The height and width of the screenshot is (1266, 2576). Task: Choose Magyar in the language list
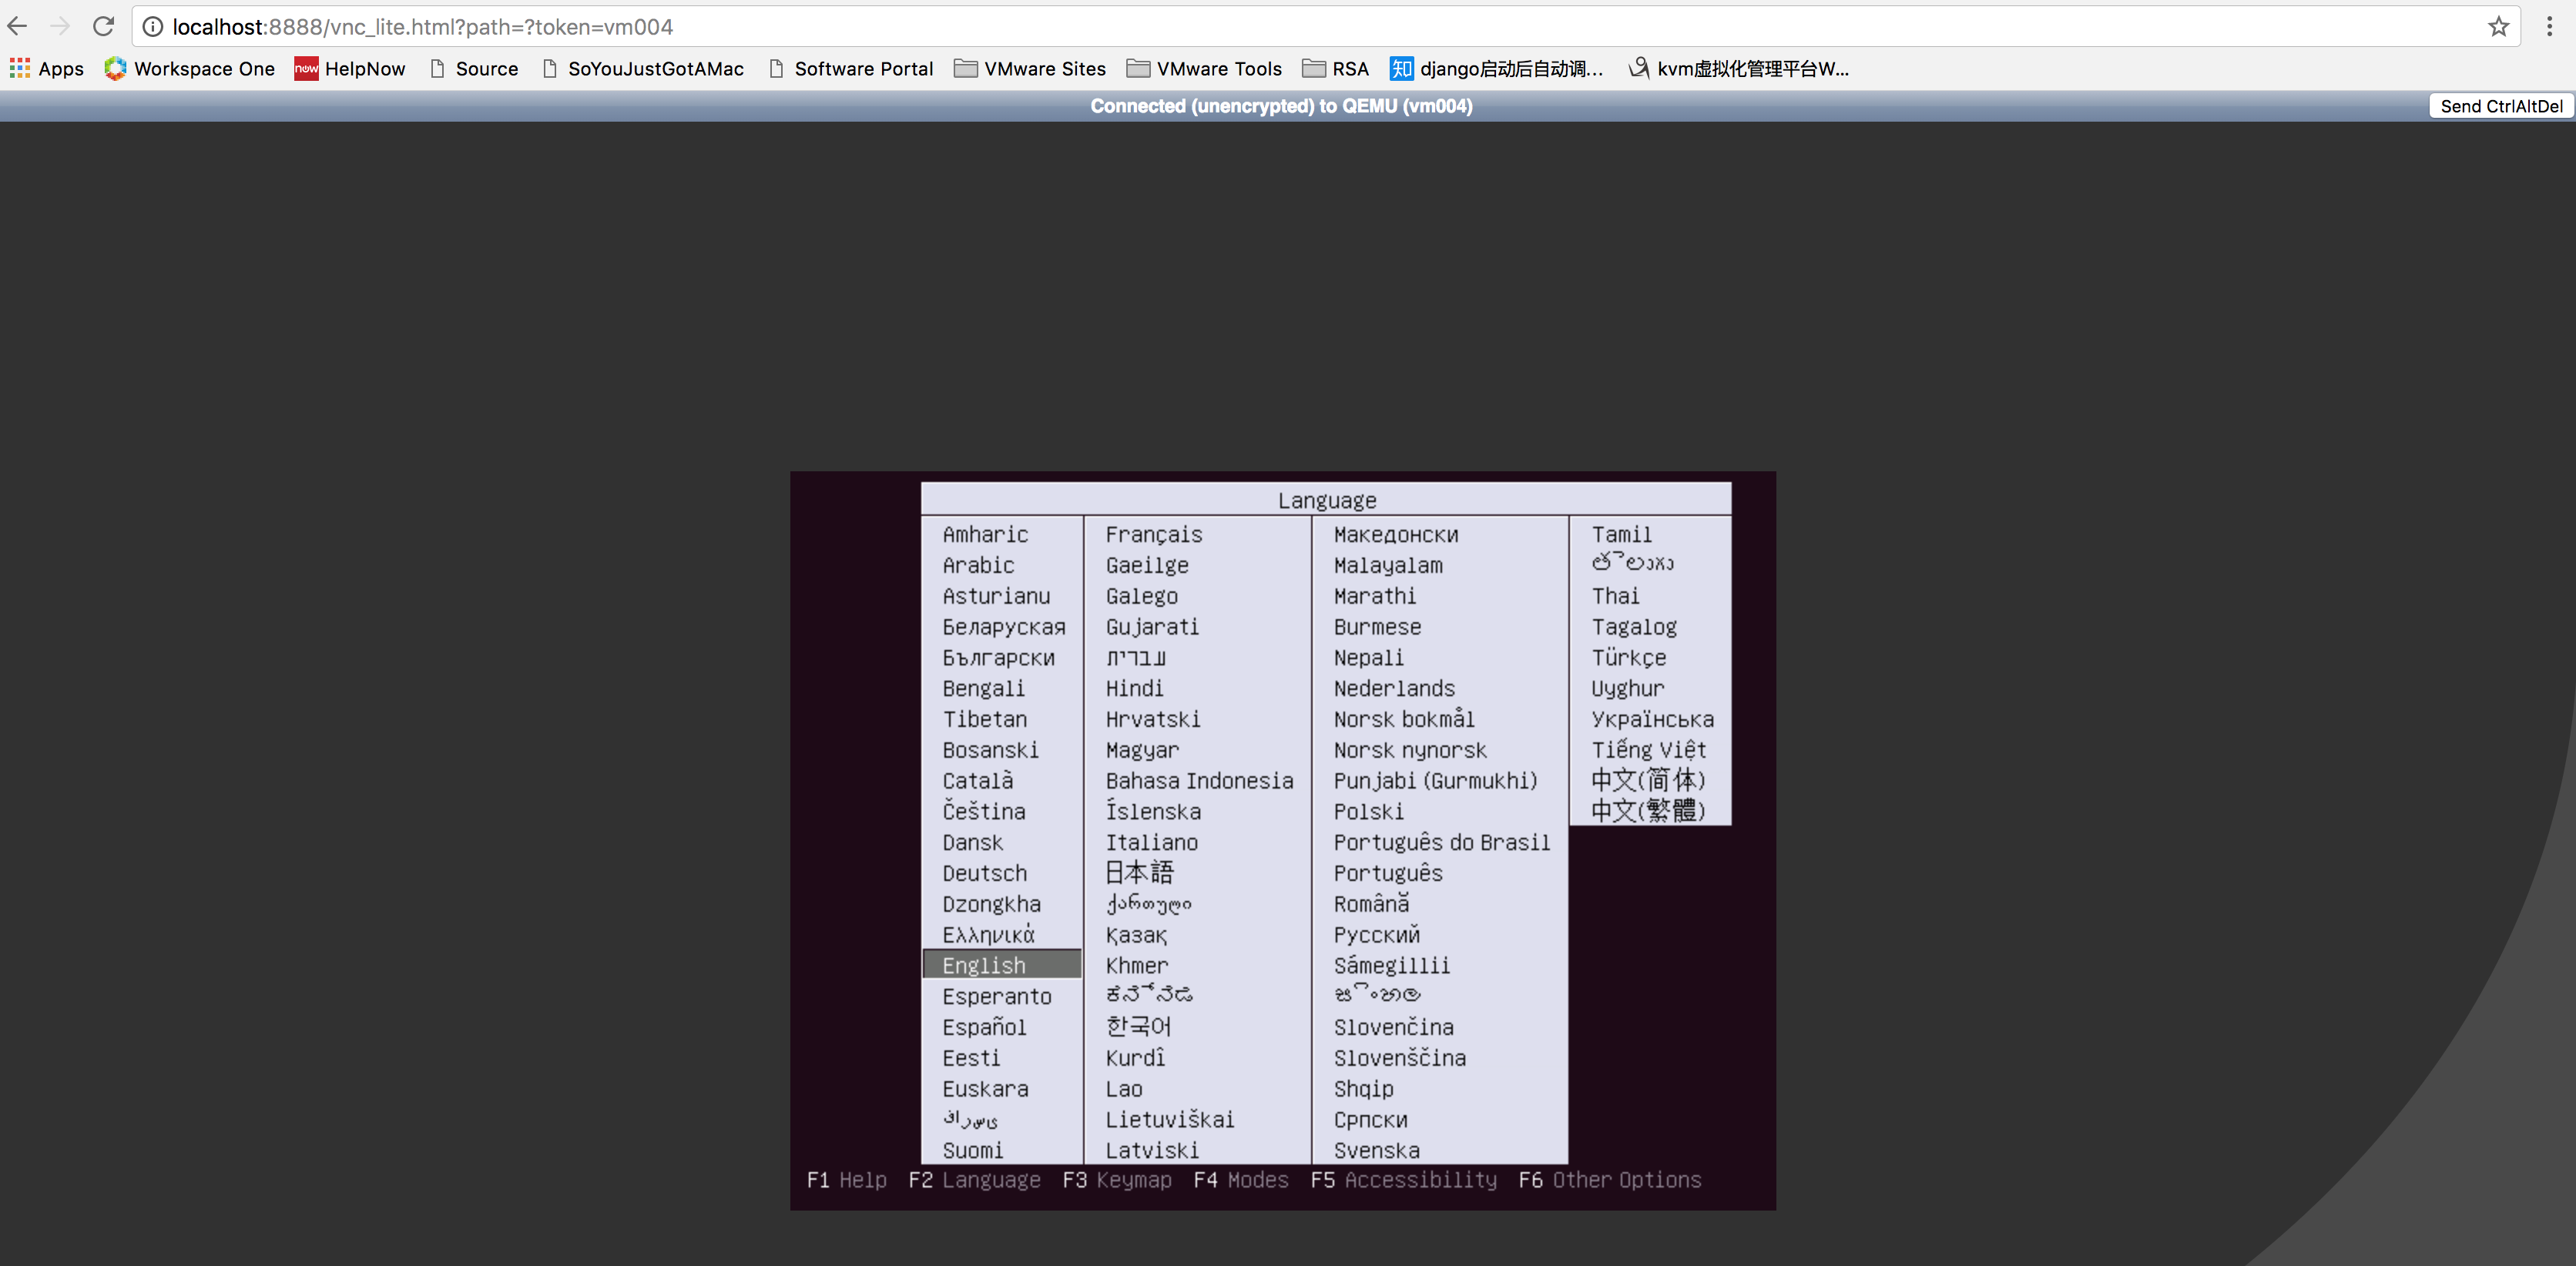[x=1142, y=750]
